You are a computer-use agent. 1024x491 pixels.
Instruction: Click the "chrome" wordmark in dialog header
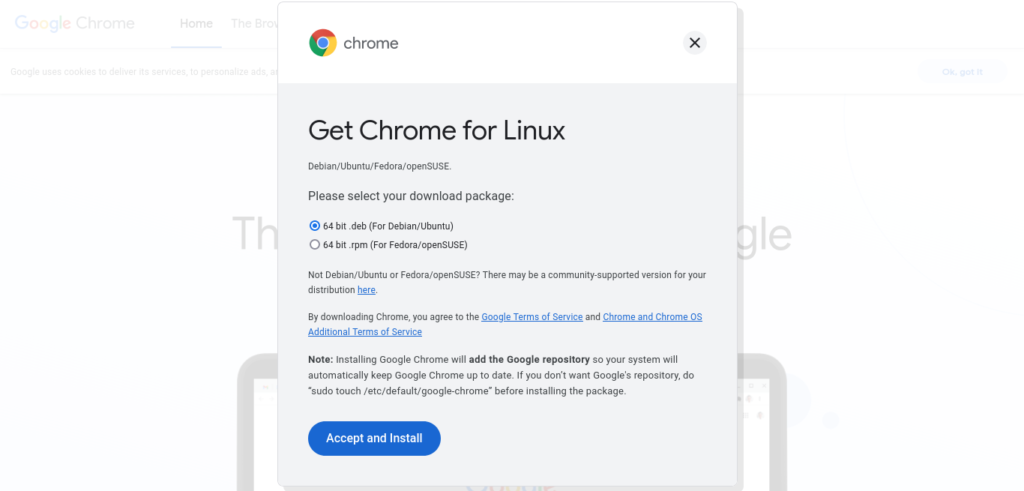371,44
